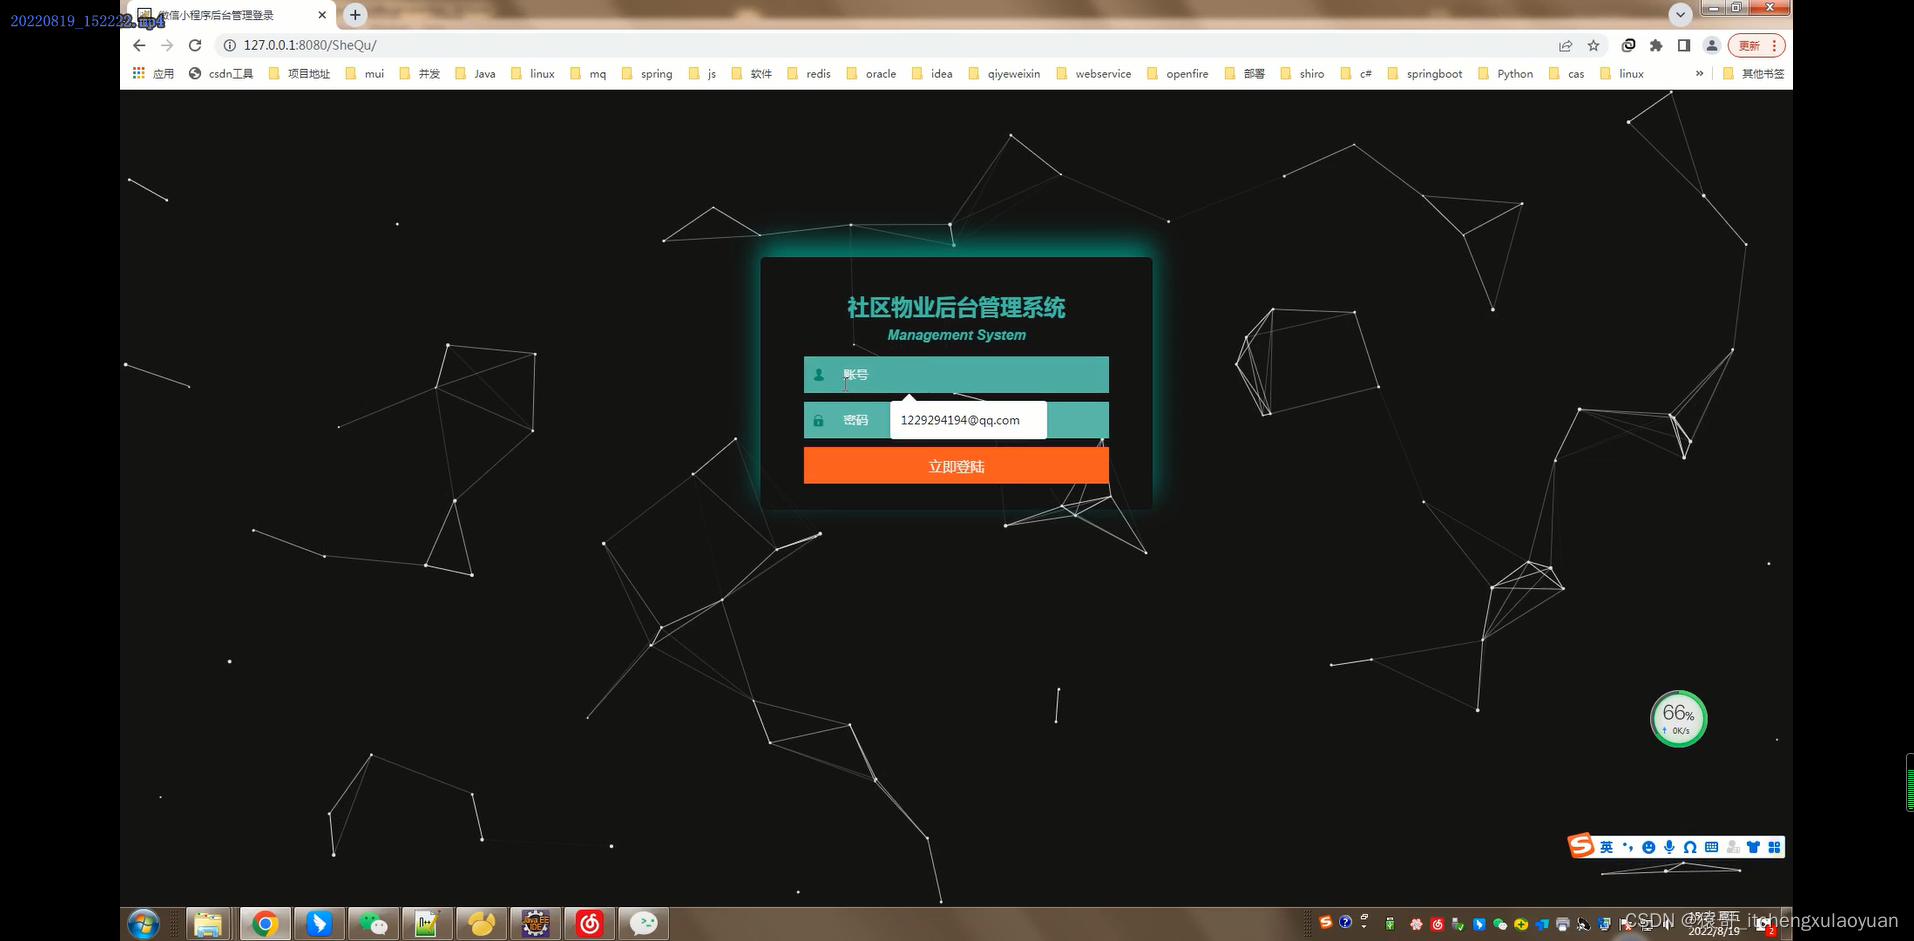Open the shirt skin icon on Sogou bar
This screenshot has height=941, width=1914.
pyautogui.click(x=1753, y=847)
